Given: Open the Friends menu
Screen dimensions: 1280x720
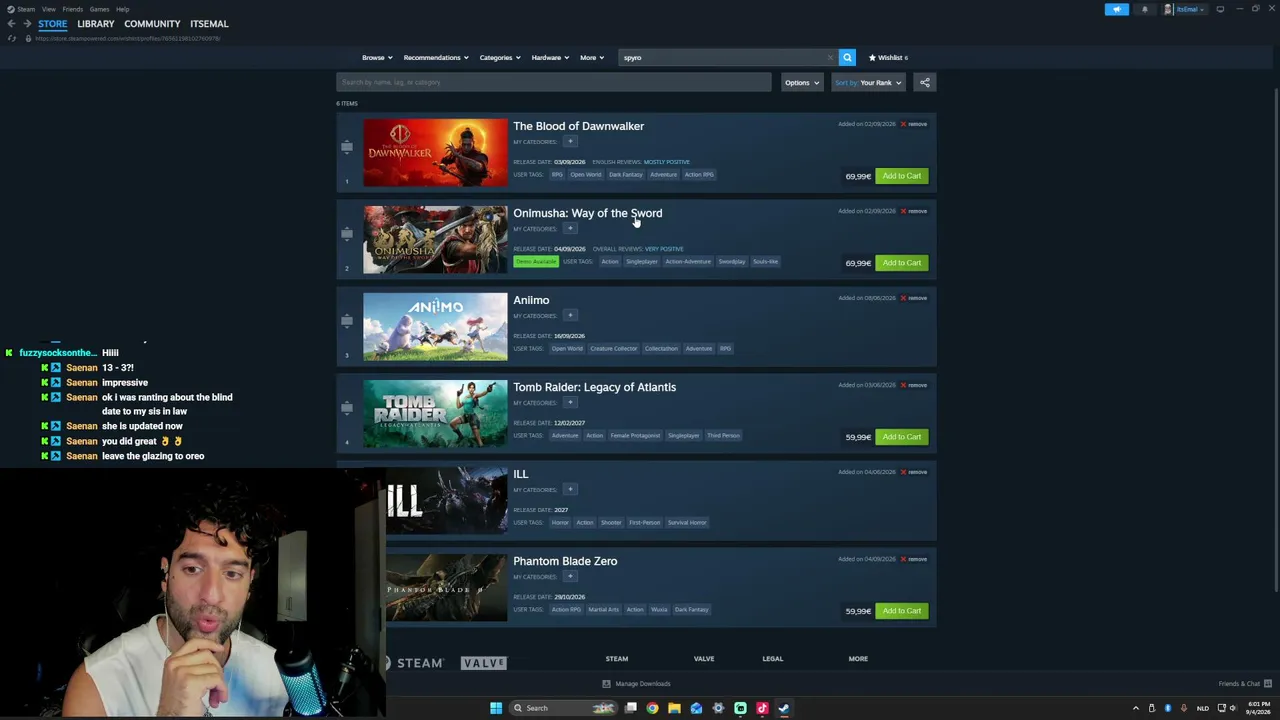Looking at the screenshot, I should click(x=72, y=9).
